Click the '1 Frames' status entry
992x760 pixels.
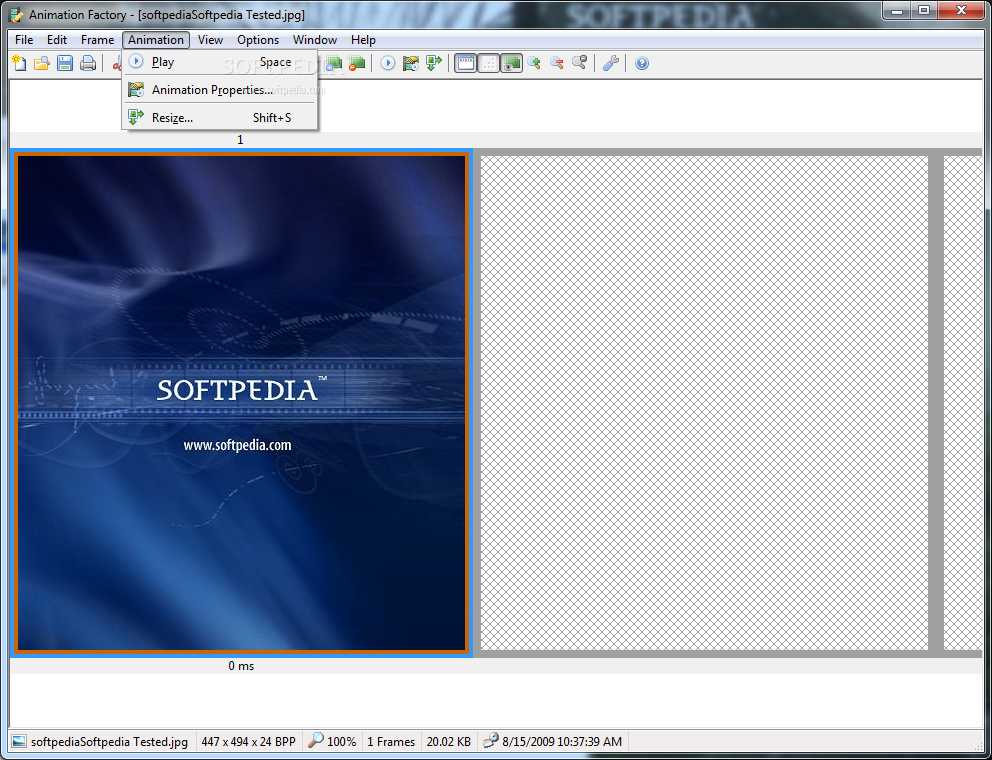[x=391, y=742]
